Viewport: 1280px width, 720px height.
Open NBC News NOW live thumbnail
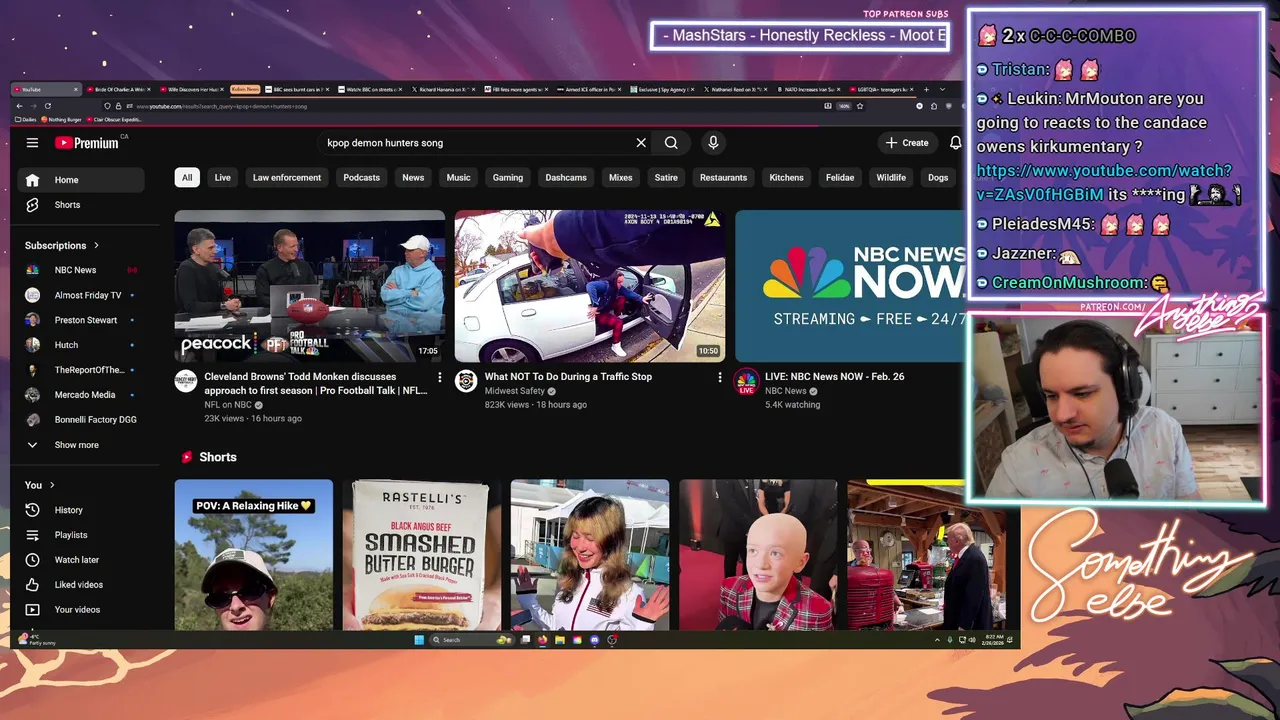(850, 286)
